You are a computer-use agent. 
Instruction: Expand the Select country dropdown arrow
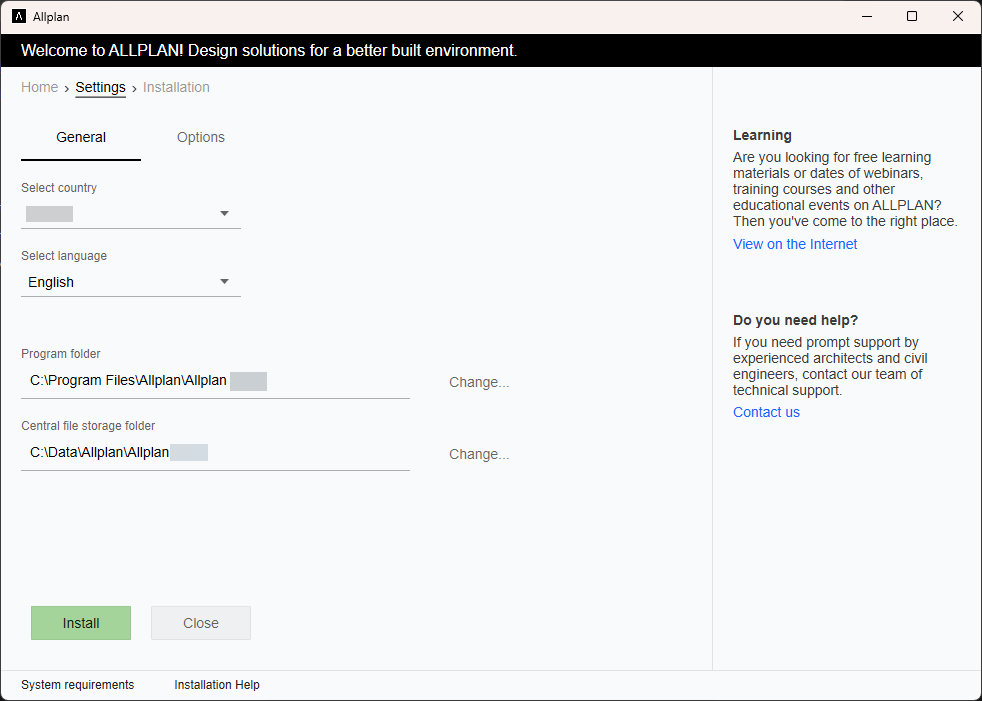(224, 214)
